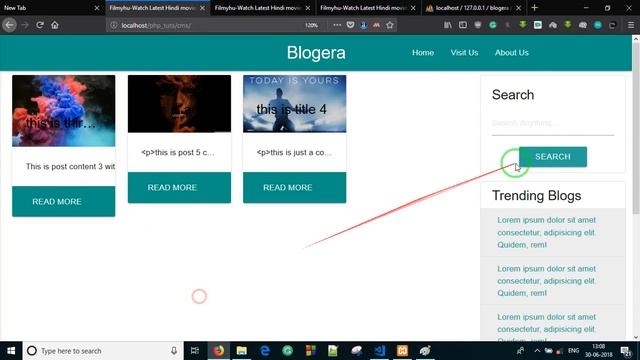The image size is (640, 360).
Task: Bookmark this page with the star icon
Action: [390, 25]
